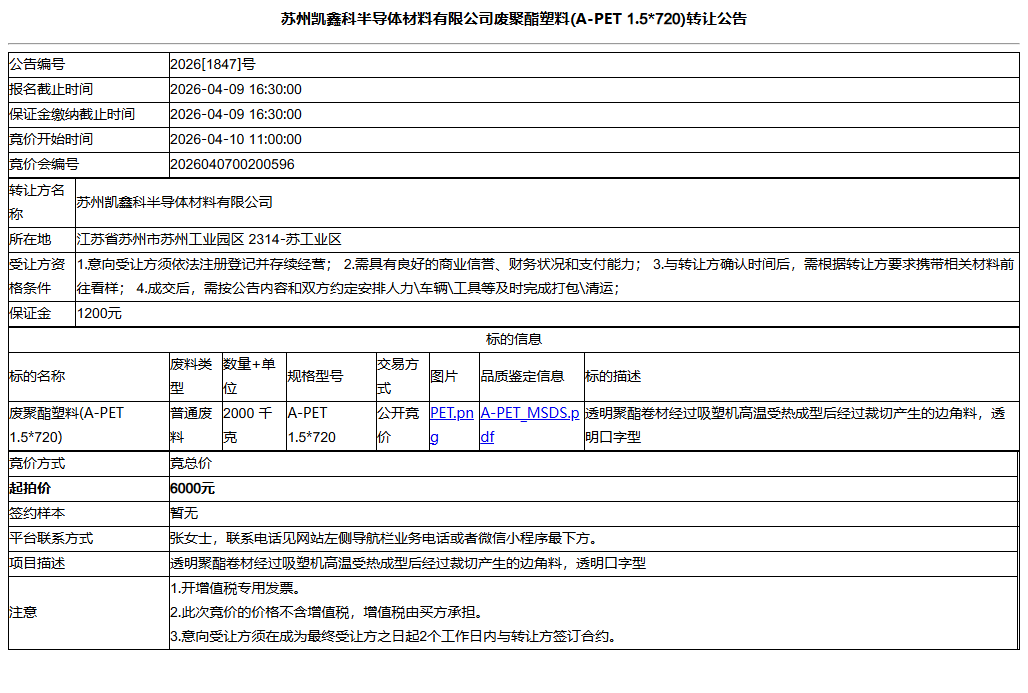Click the 品质鉴定信息 column header

tap(523, 376)
